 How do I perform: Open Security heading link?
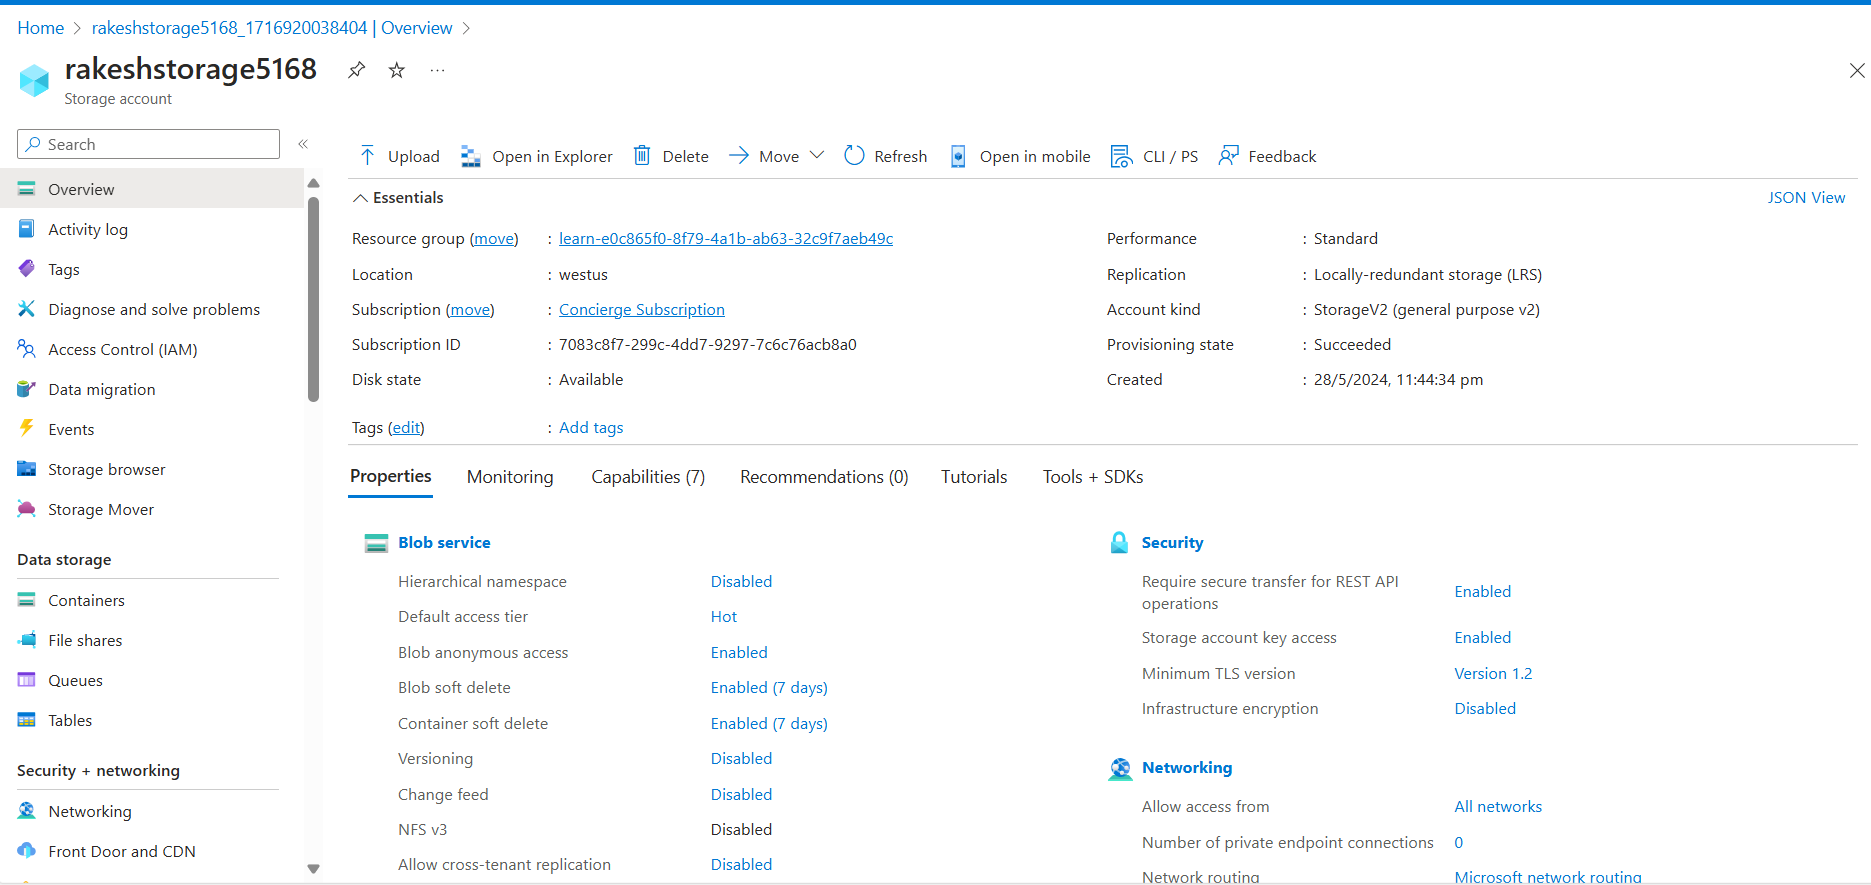pos(1172,543)
